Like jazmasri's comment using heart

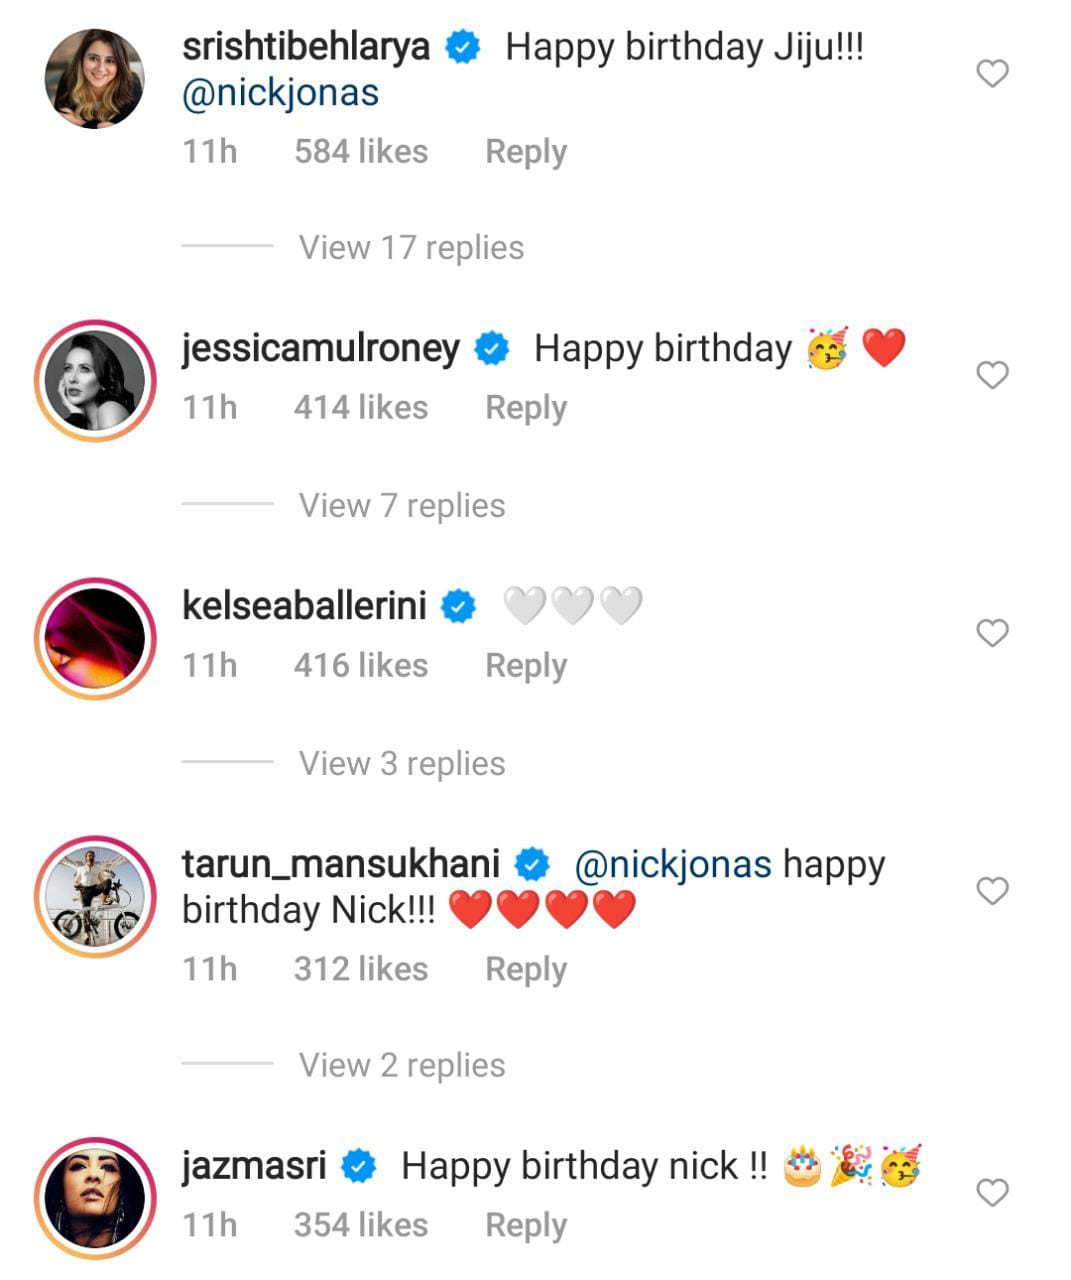(x=991, y=1193)
